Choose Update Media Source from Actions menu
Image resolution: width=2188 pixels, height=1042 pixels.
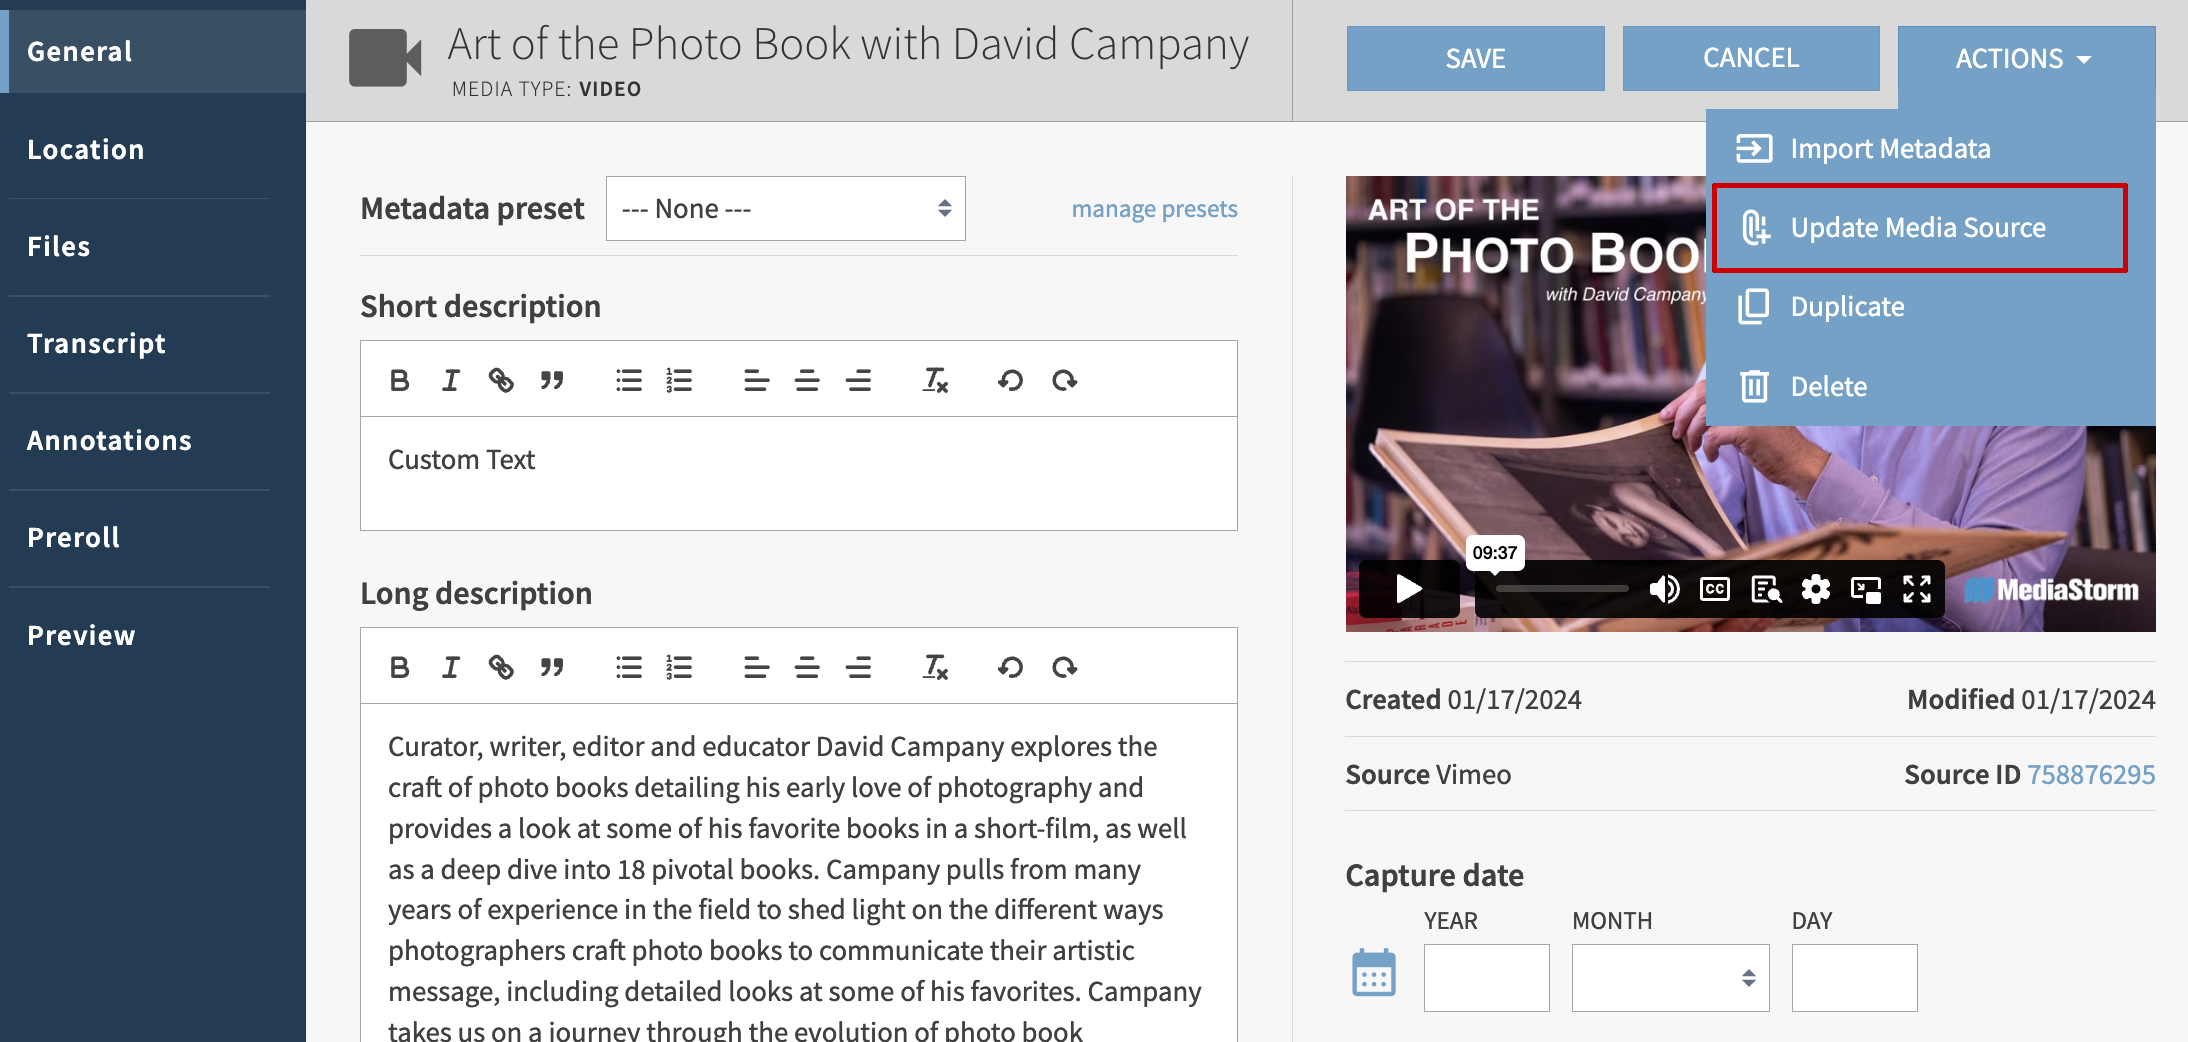[1917, 228]
